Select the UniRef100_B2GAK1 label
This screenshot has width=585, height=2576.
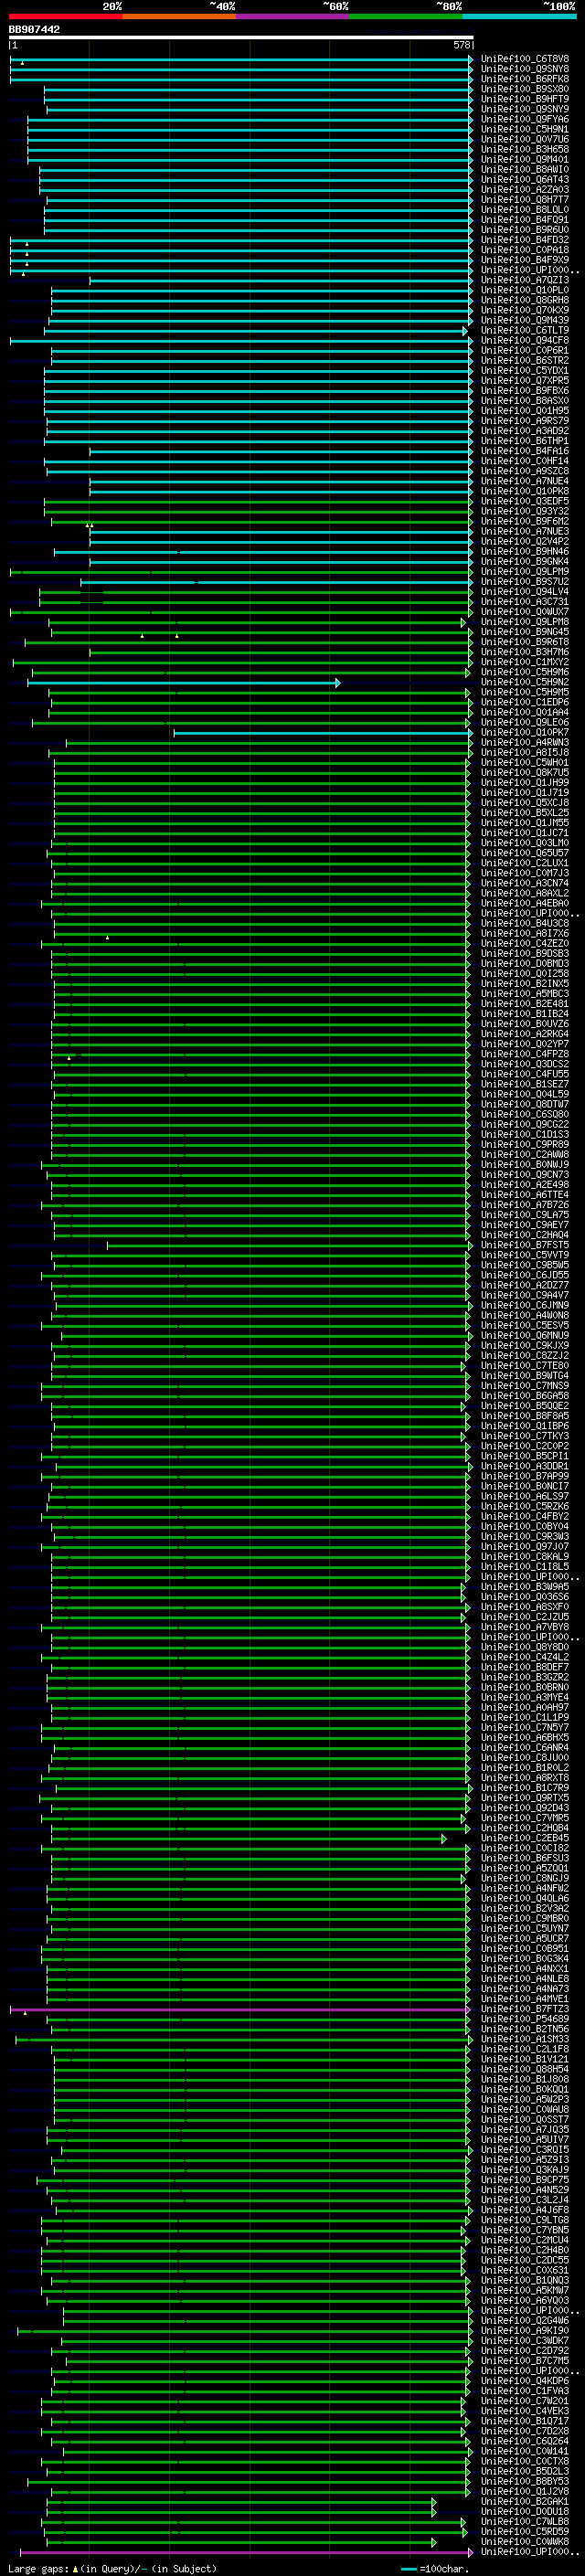(x=525, y=2502)
